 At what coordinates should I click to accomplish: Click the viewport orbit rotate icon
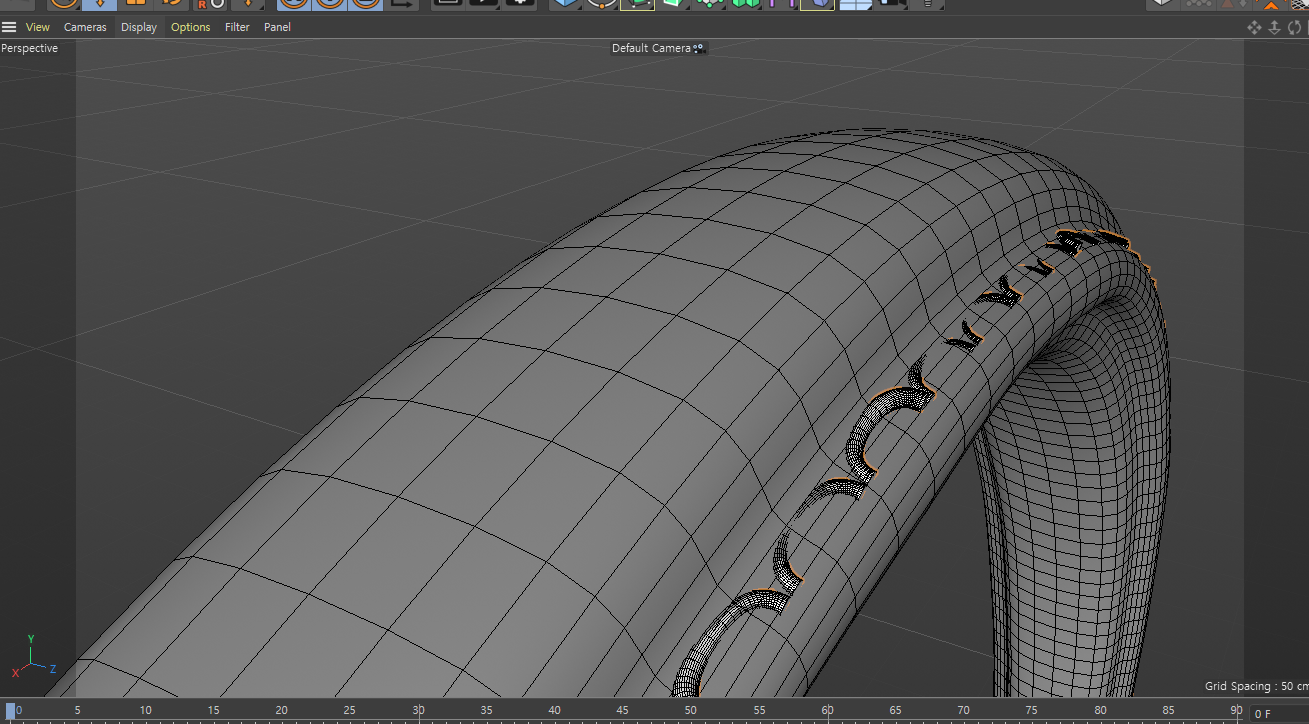coord(1294,27)
